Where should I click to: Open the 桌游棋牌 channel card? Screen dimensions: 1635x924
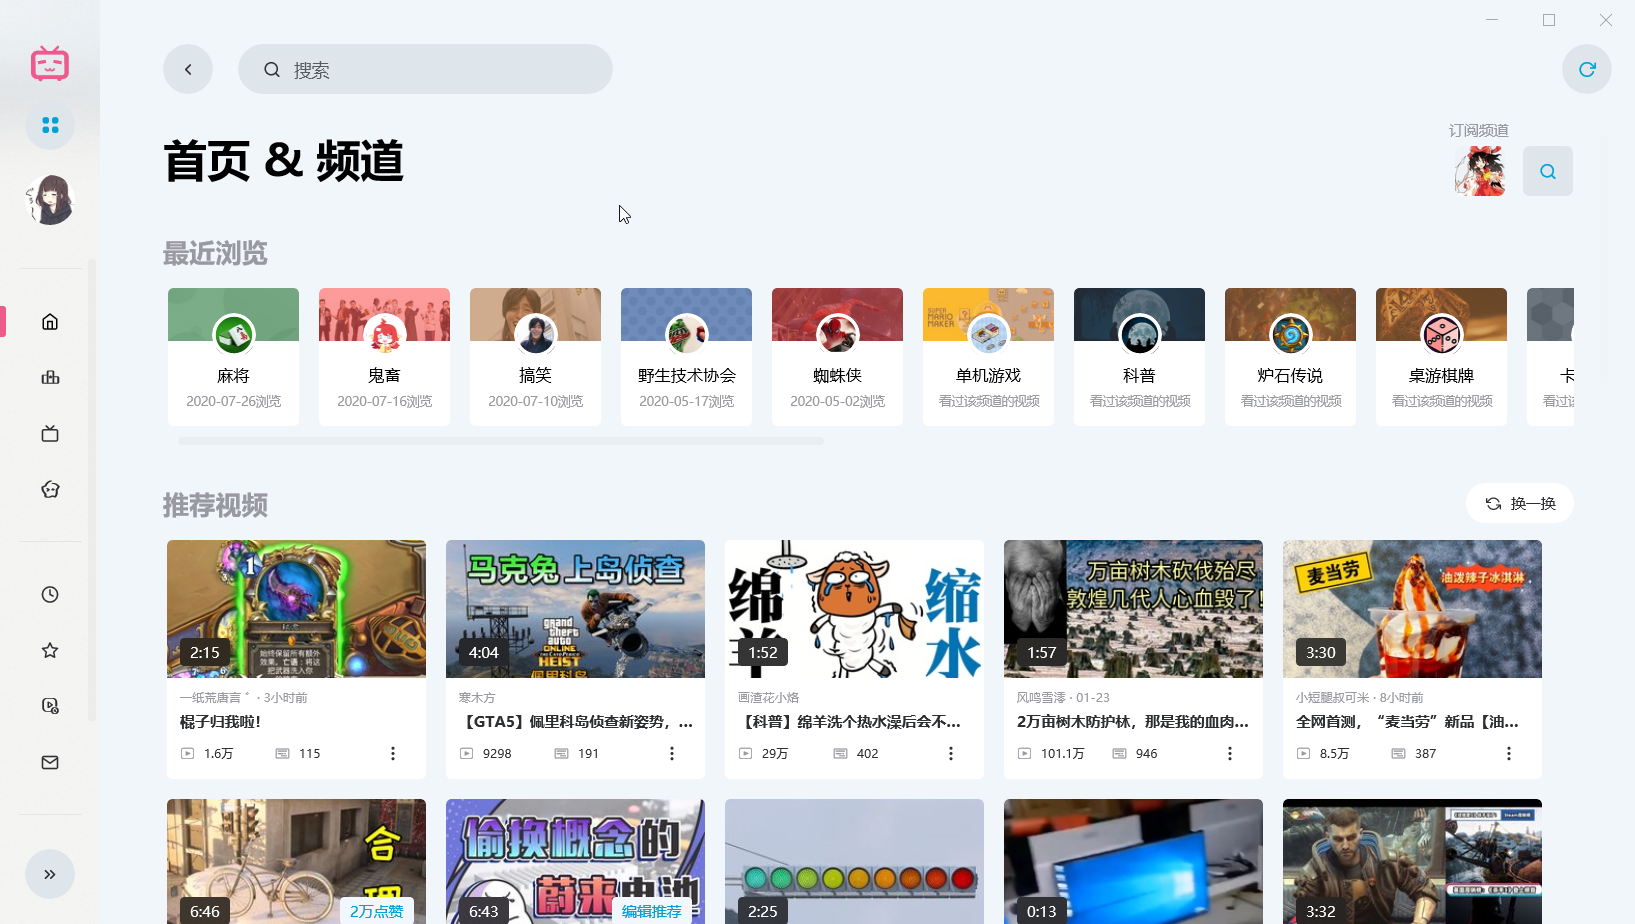pyautogui.click(x=1441, y=357)
